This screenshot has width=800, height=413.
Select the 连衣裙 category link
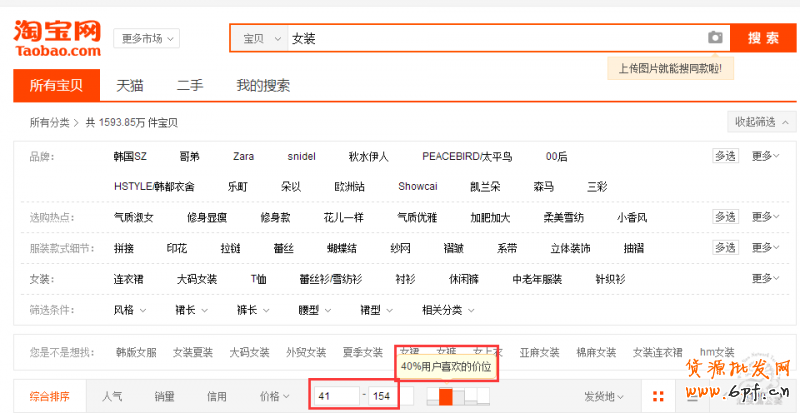pos(129,279)
